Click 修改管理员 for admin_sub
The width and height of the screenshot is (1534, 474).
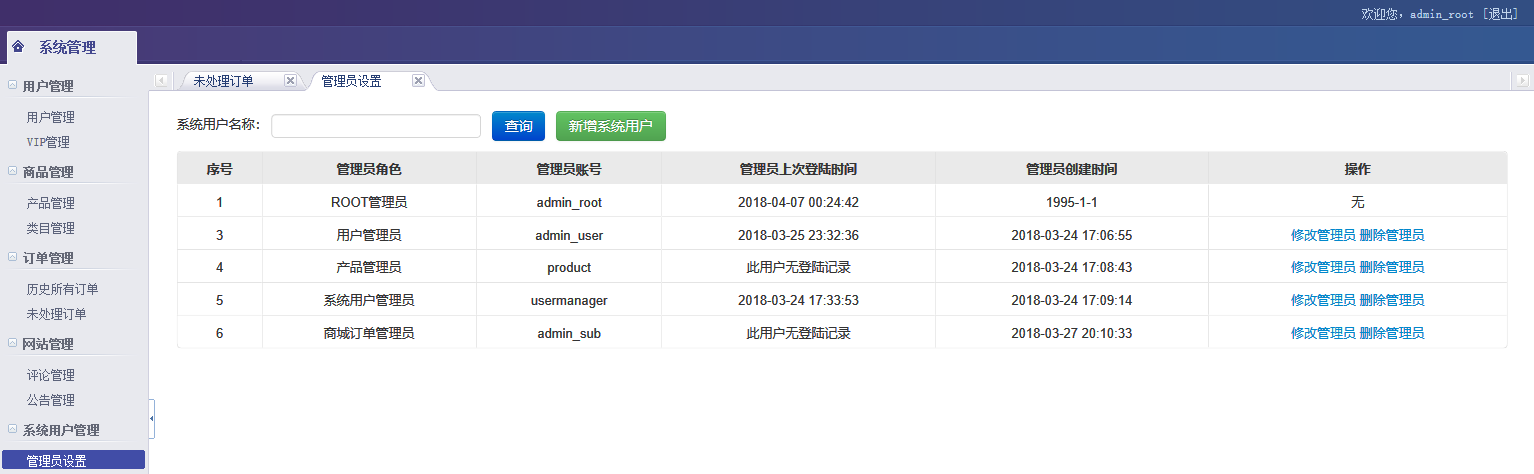click(1323, 333)
